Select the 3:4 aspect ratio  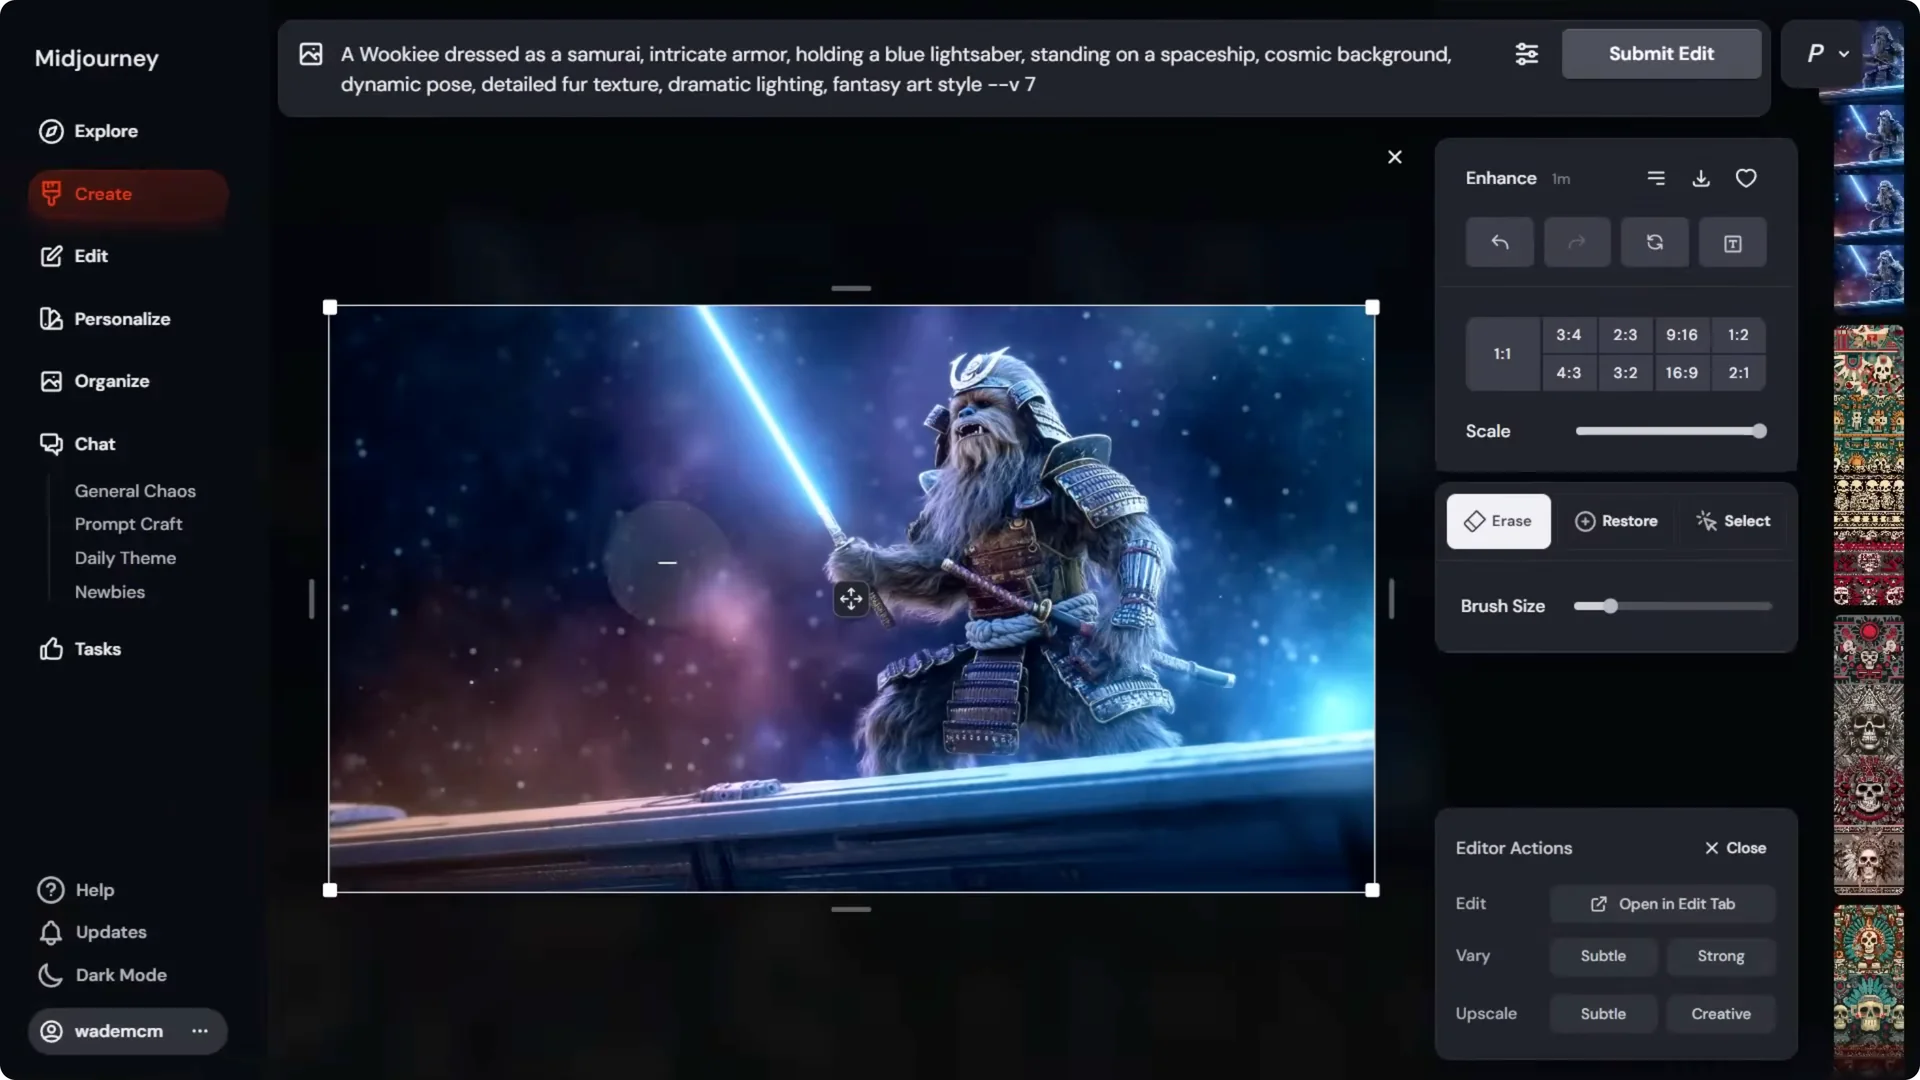click(1568, 334)
